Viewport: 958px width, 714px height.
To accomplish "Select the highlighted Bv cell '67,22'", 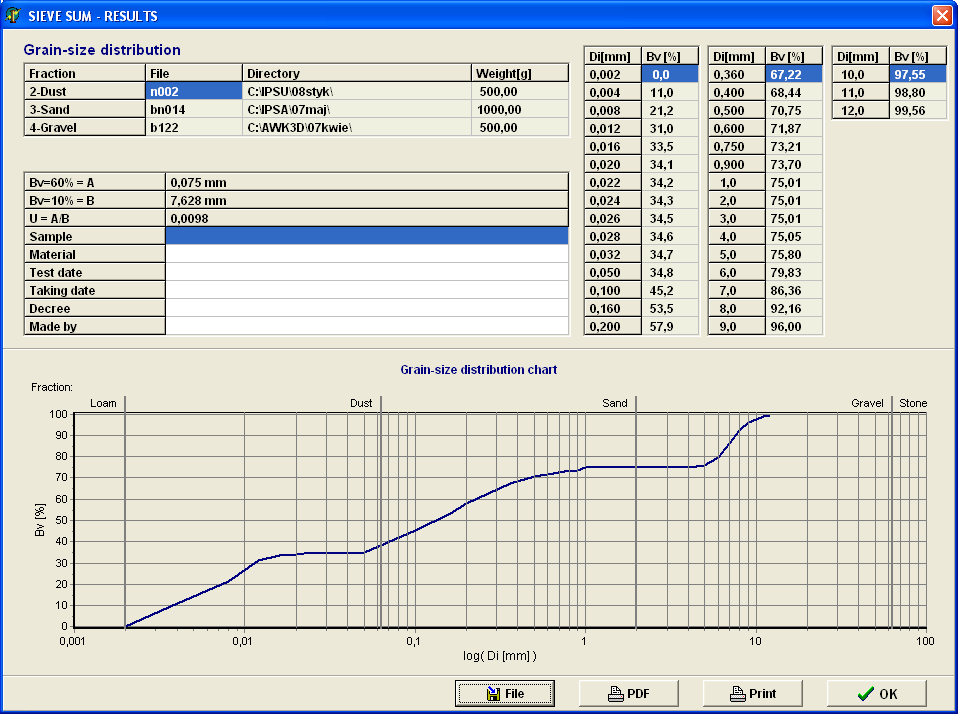I will point(794,75).
